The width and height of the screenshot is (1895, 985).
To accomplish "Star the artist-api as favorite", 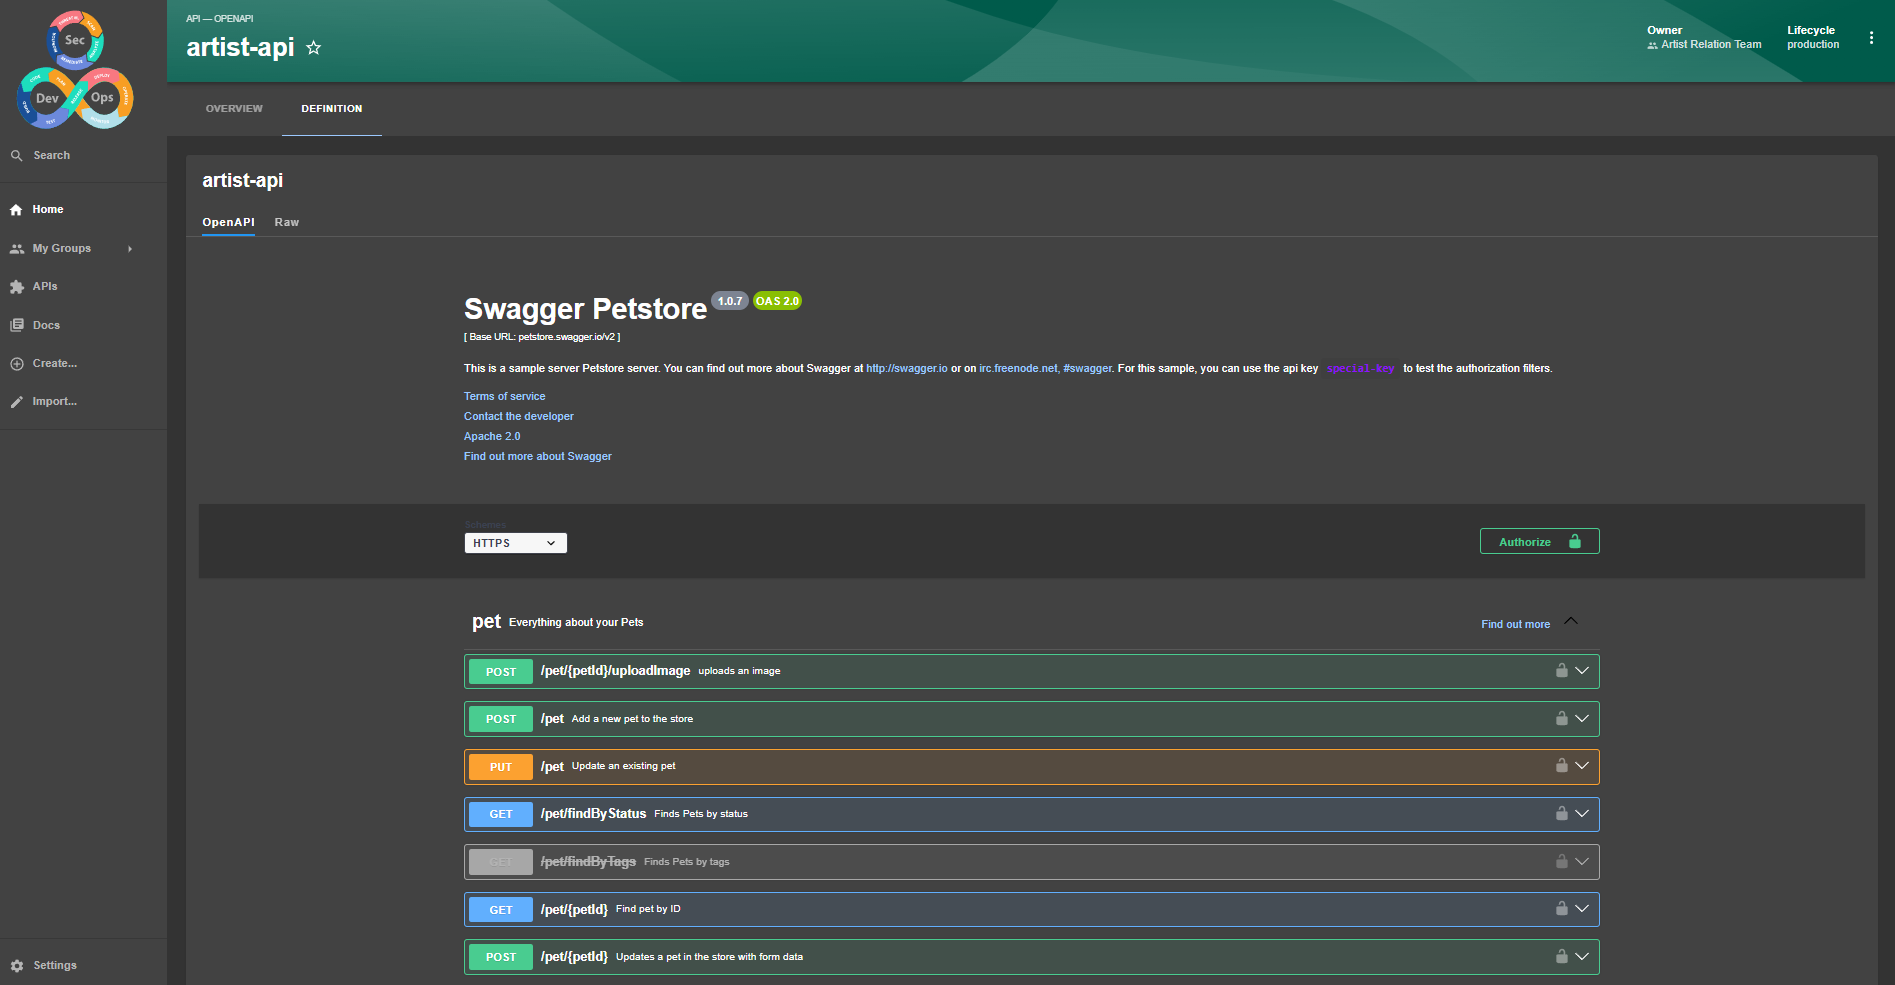I will click(313, 48).
